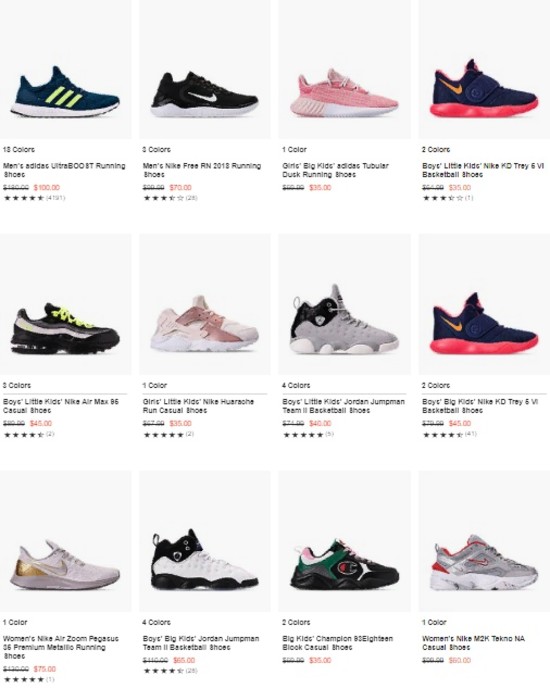Open Women's Nike Air Zoom Pegasus link

click(x=61, y=647)
